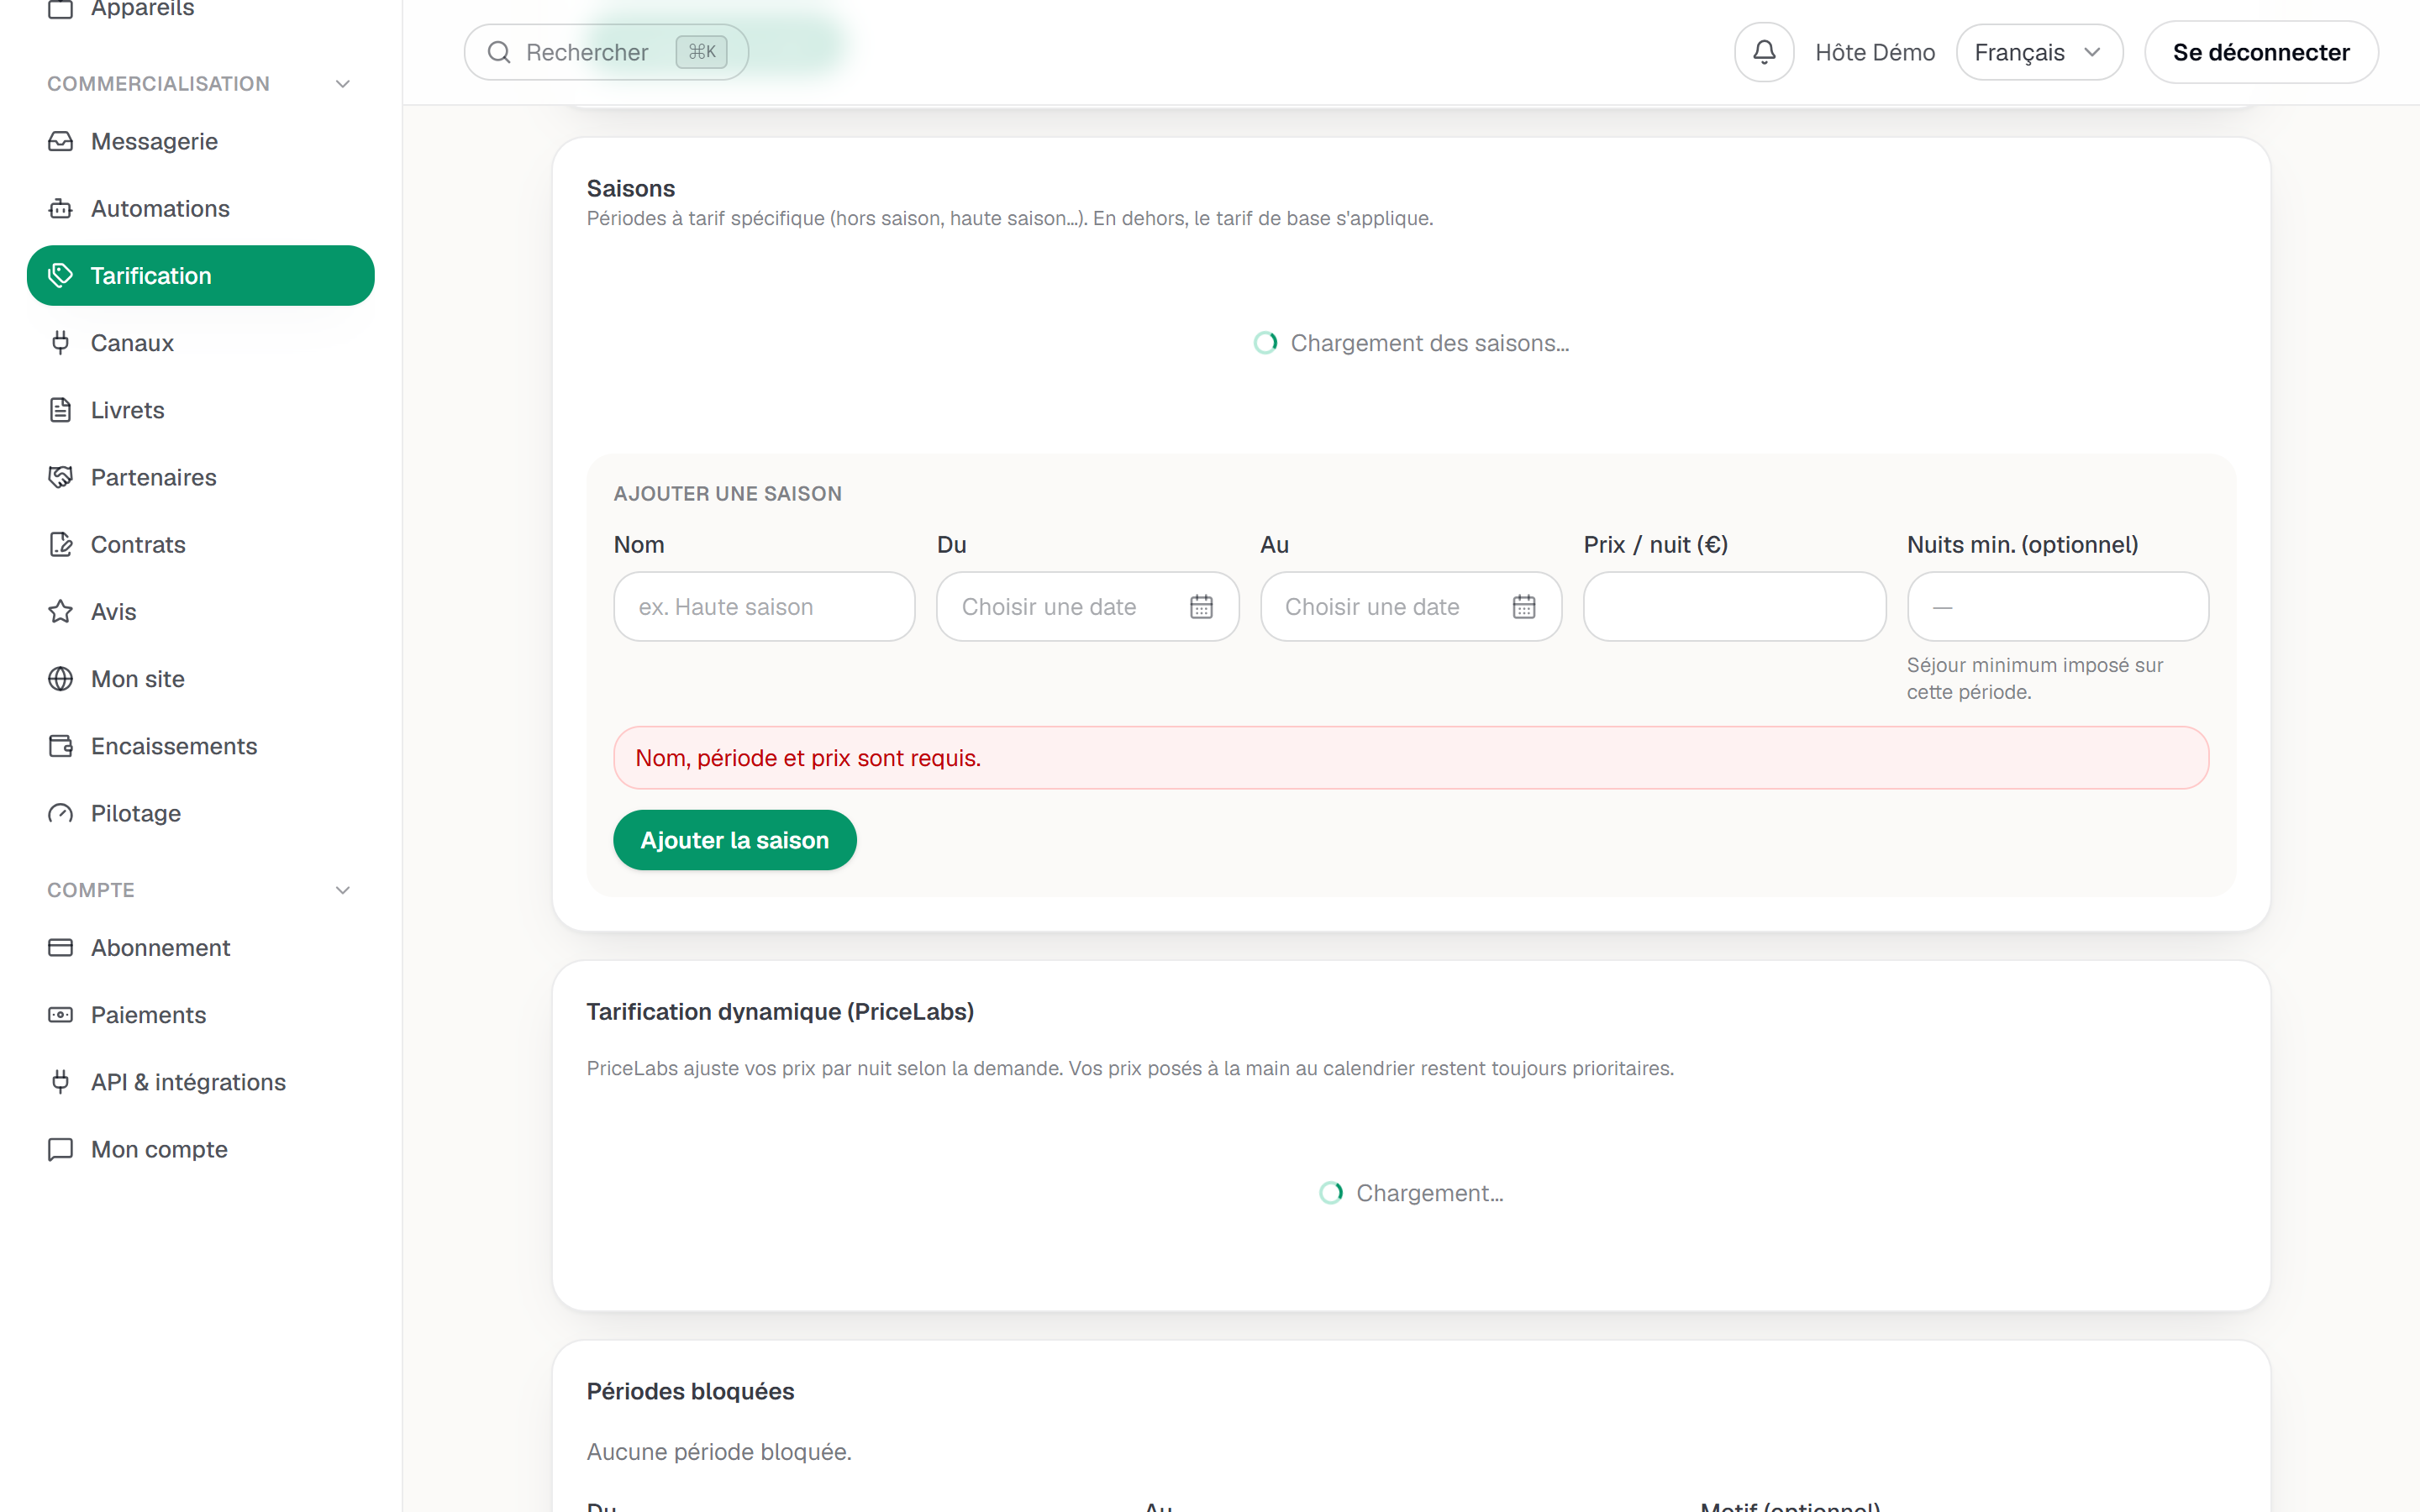Click the search magnifier icon

(499, 52)
